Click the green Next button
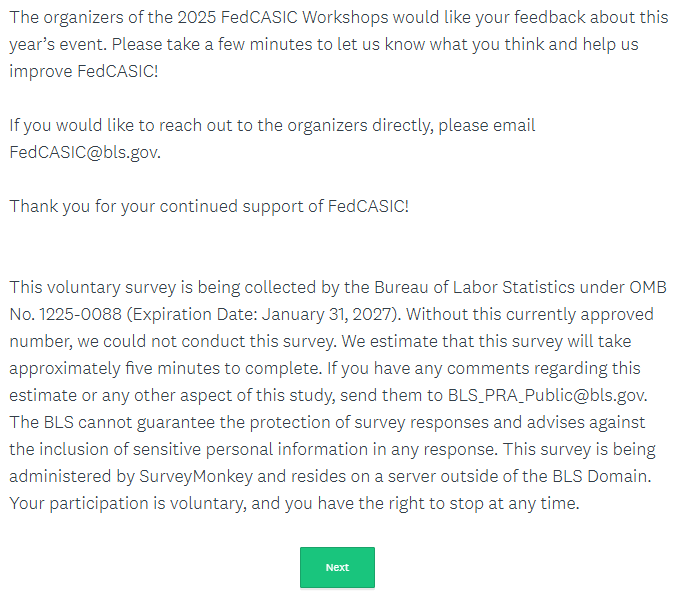This screenshot has width=689, height=611. [x=337, y=567]
